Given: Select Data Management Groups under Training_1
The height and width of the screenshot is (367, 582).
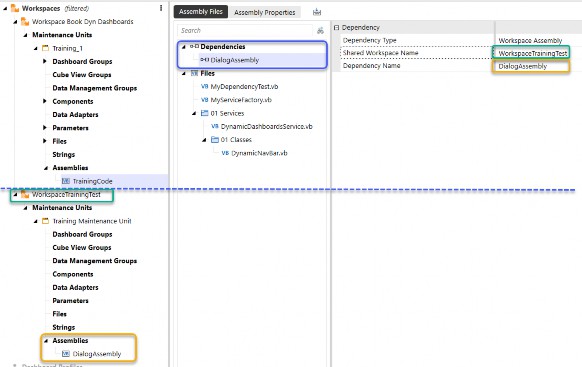Looking at the screenshot, I should [x=95, y=88].
